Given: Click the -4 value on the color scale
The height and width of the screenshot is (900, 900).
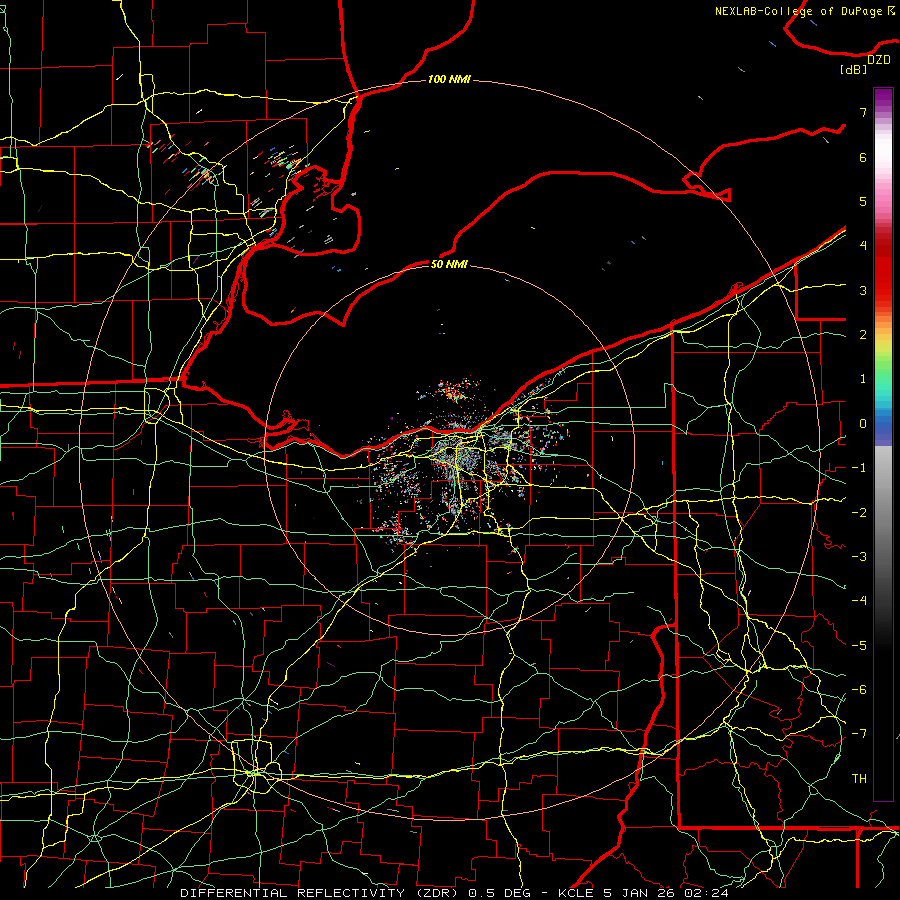Looking at the screenshot, I should (859, 601).
